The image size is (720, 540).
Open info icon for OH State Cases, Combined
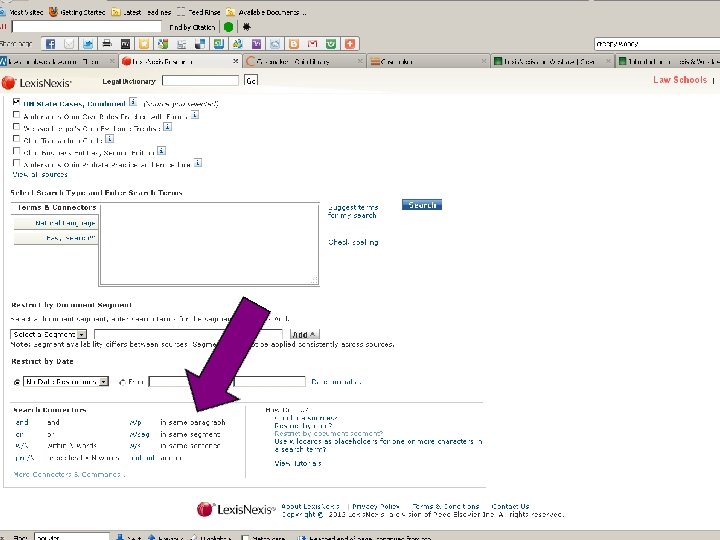click(133, 101)
